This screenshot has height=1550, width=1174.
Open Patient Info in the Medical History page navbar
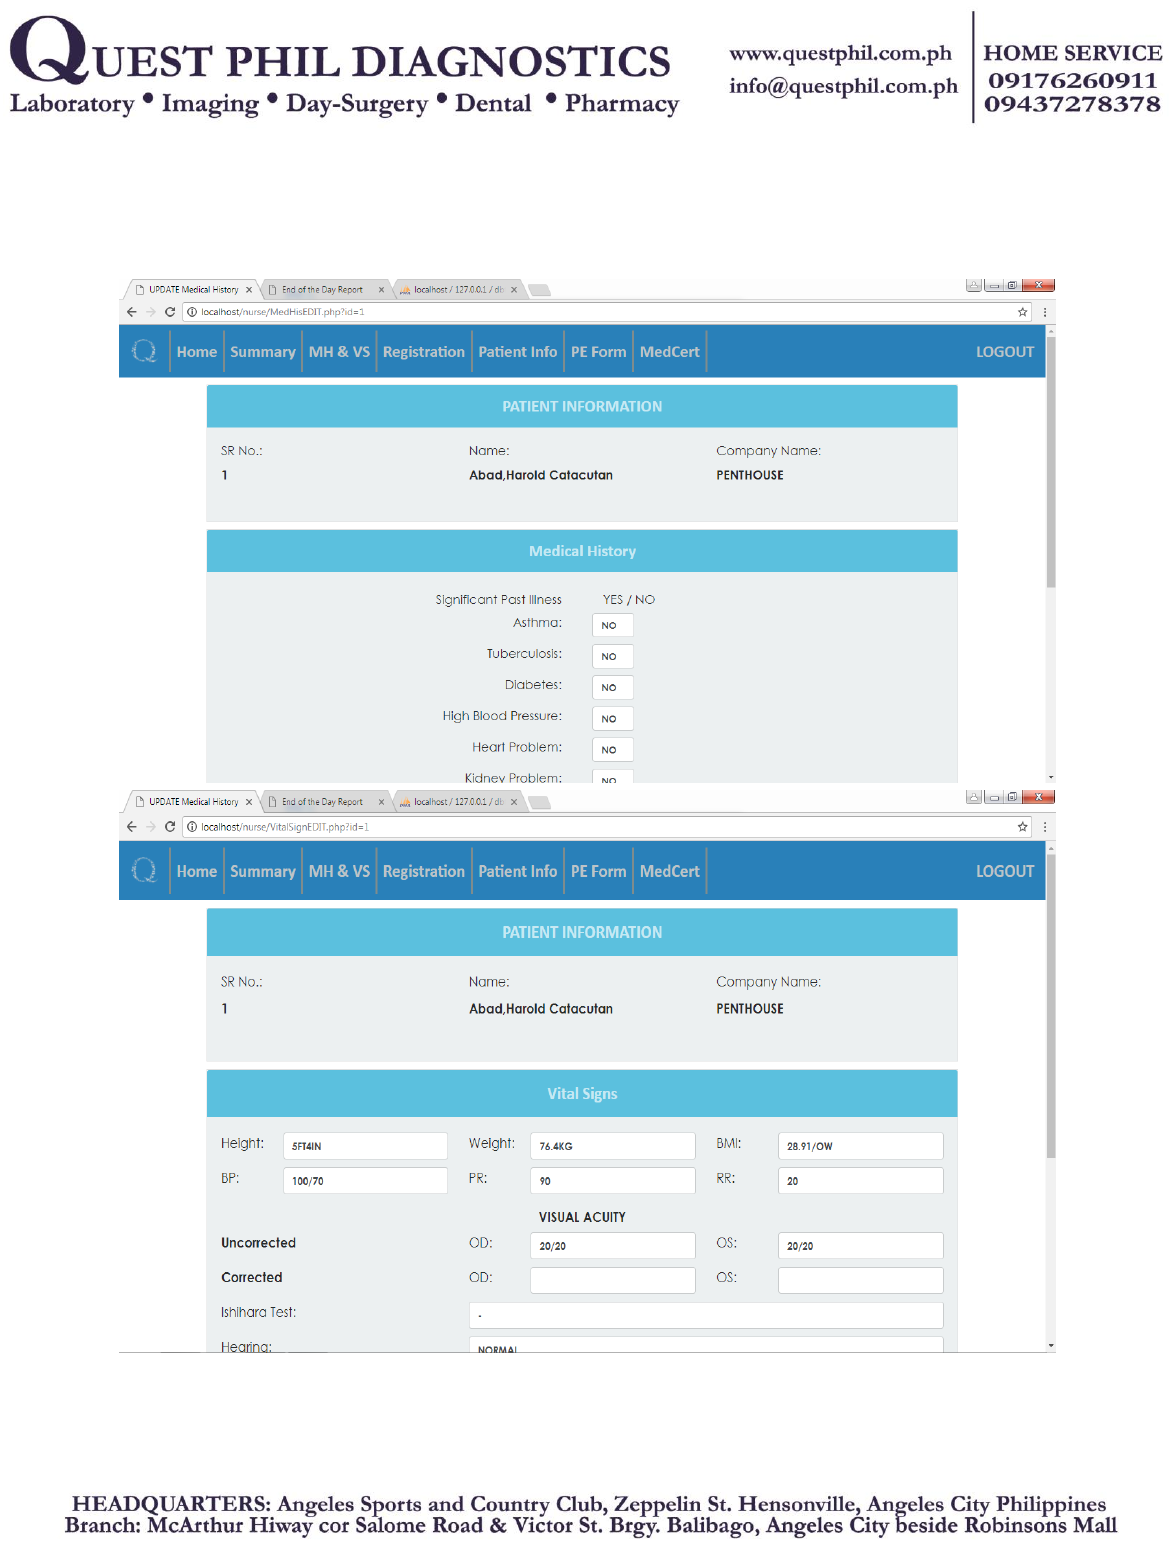point(518,352)
